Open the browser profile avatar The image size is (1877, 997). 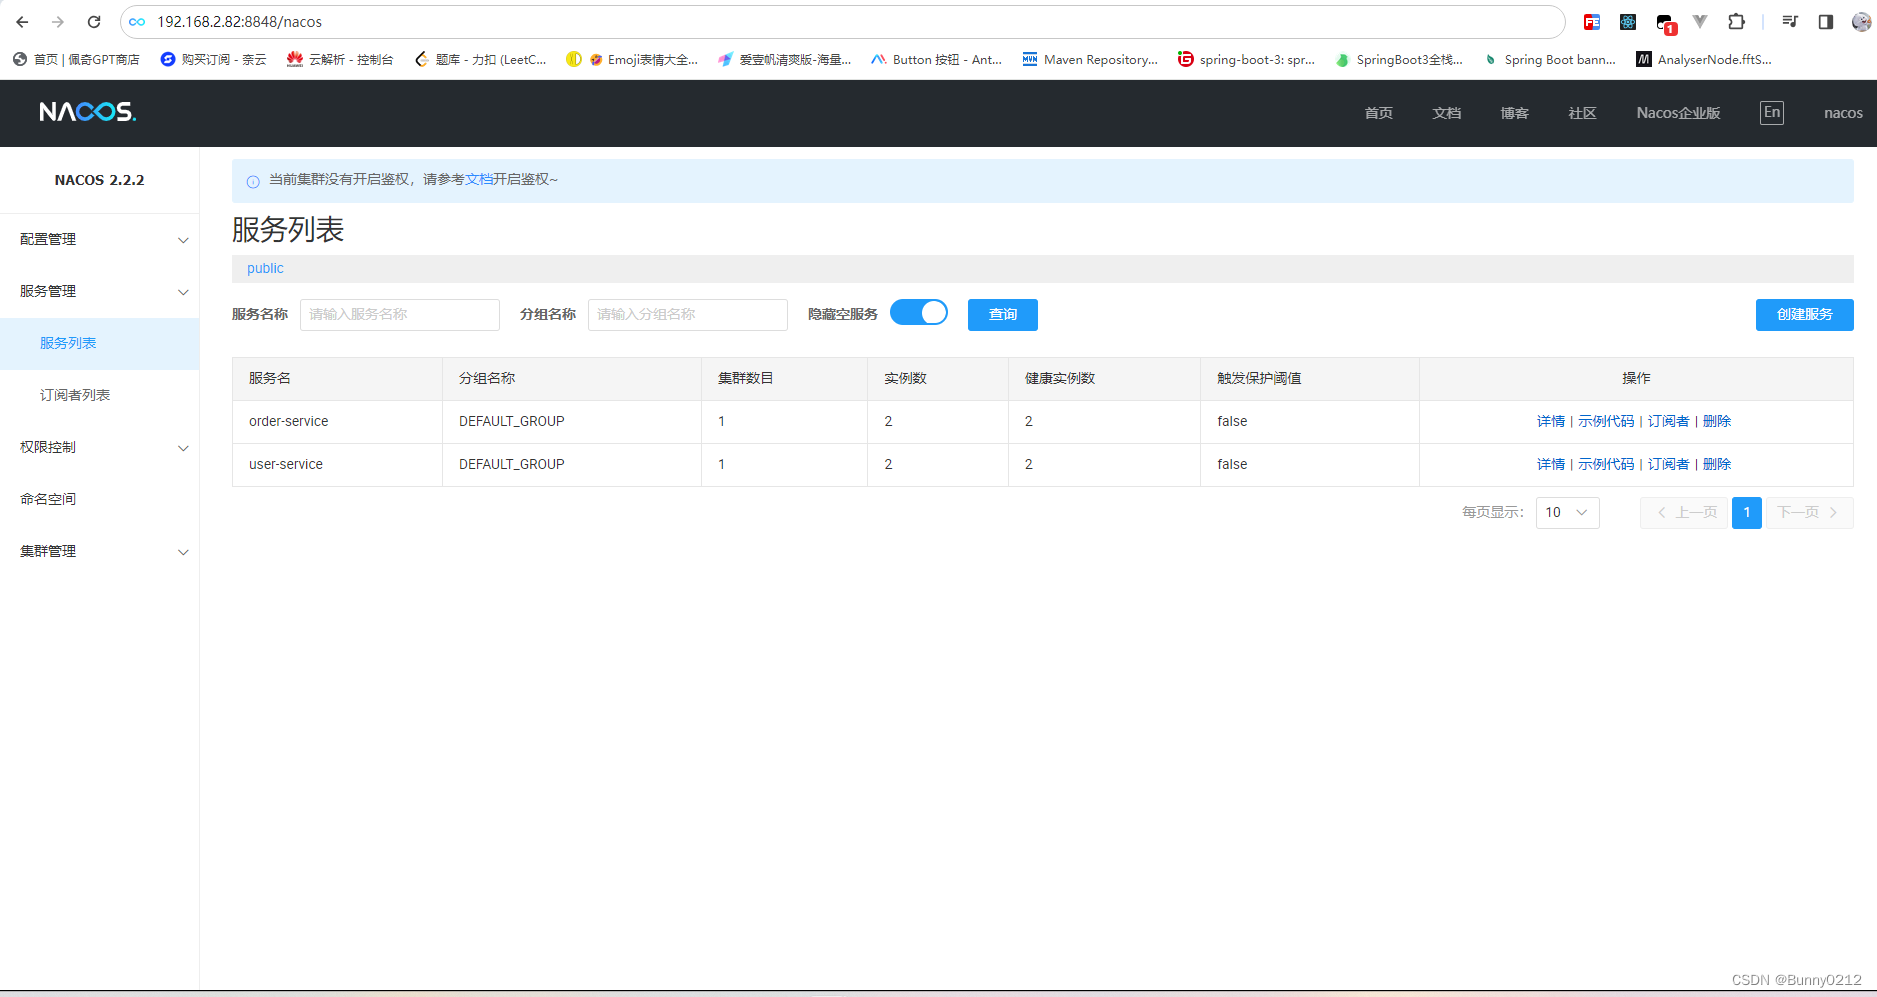1861,22
